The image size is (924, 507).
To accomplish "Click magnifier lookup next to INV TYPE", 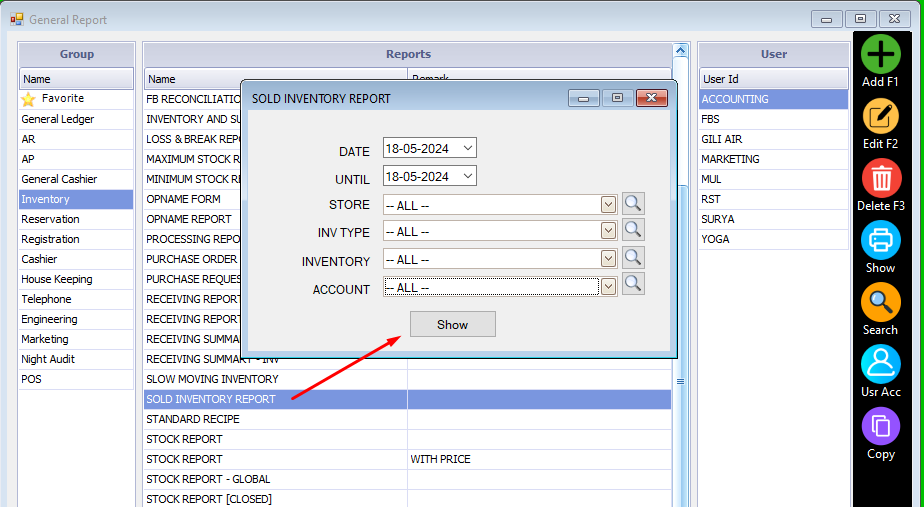I will (633, 229).
